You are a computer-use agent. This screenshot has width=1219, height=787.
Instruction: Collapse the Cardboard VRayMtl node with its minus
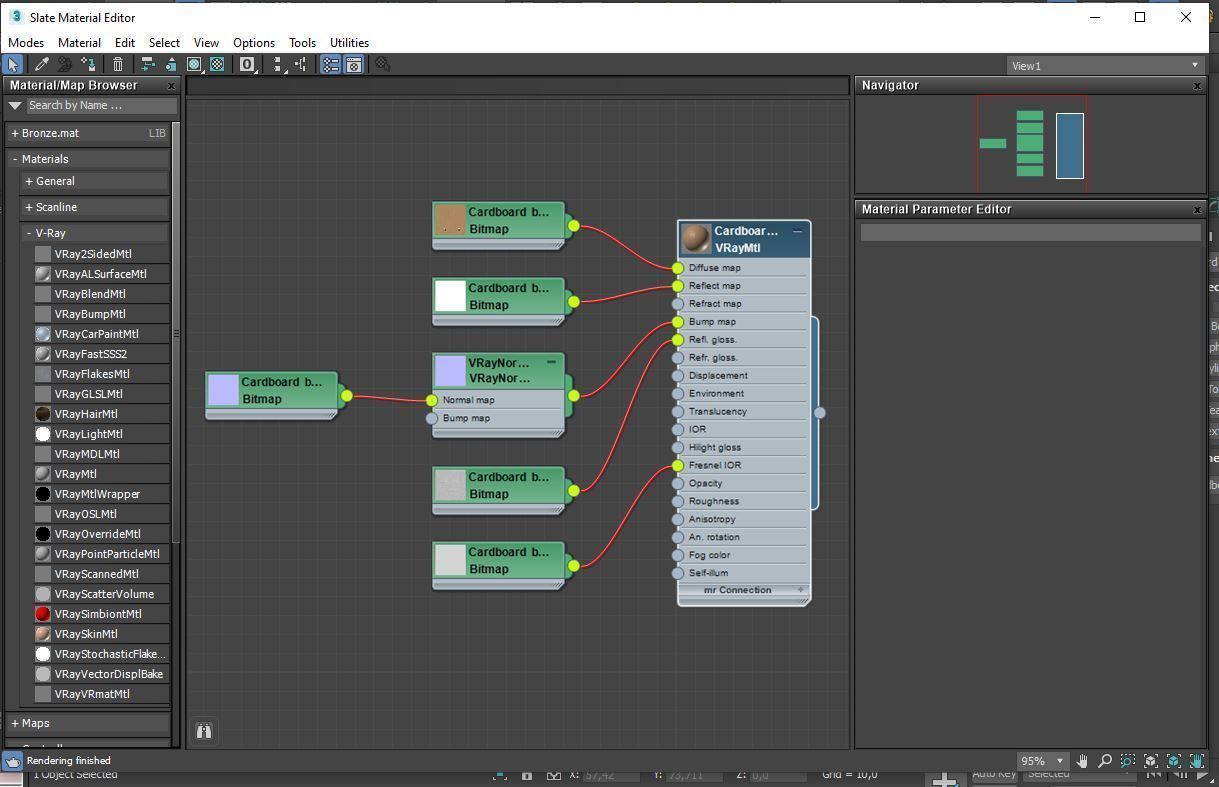(797, 231)
